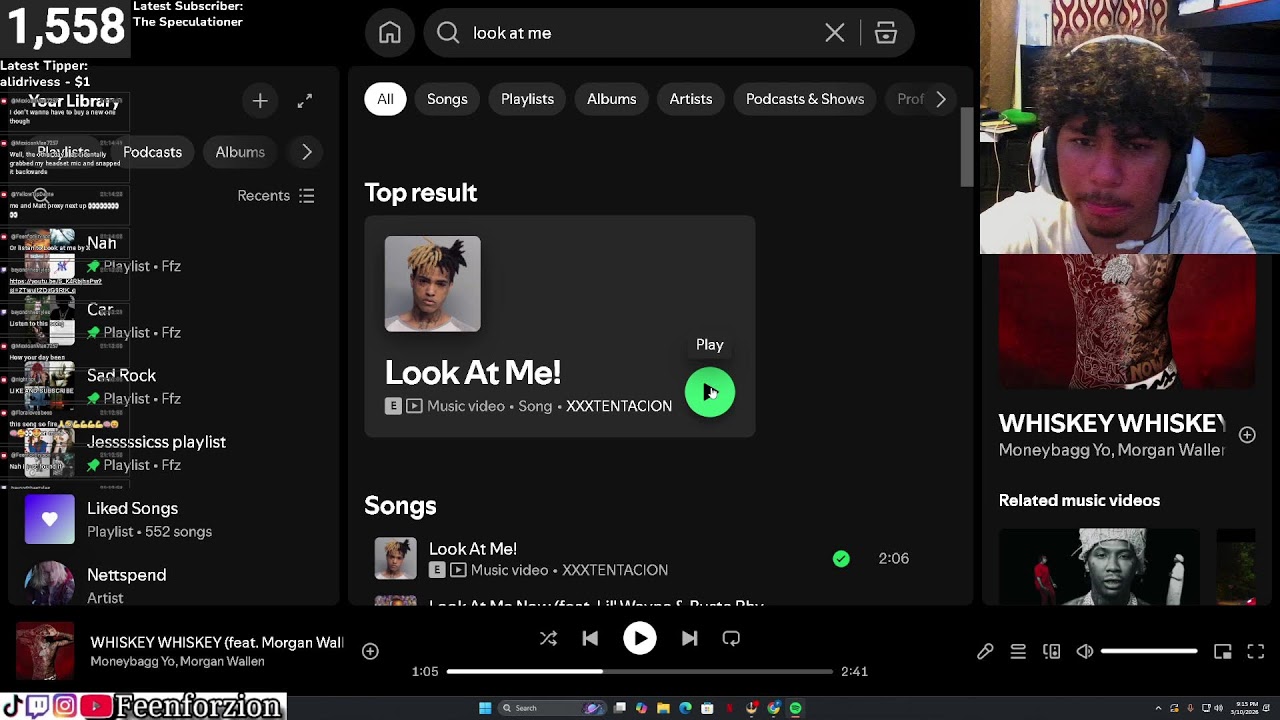Screen dimensions: 1280x720
Task: Open the Recents sort options
Action: pos(276,196)
